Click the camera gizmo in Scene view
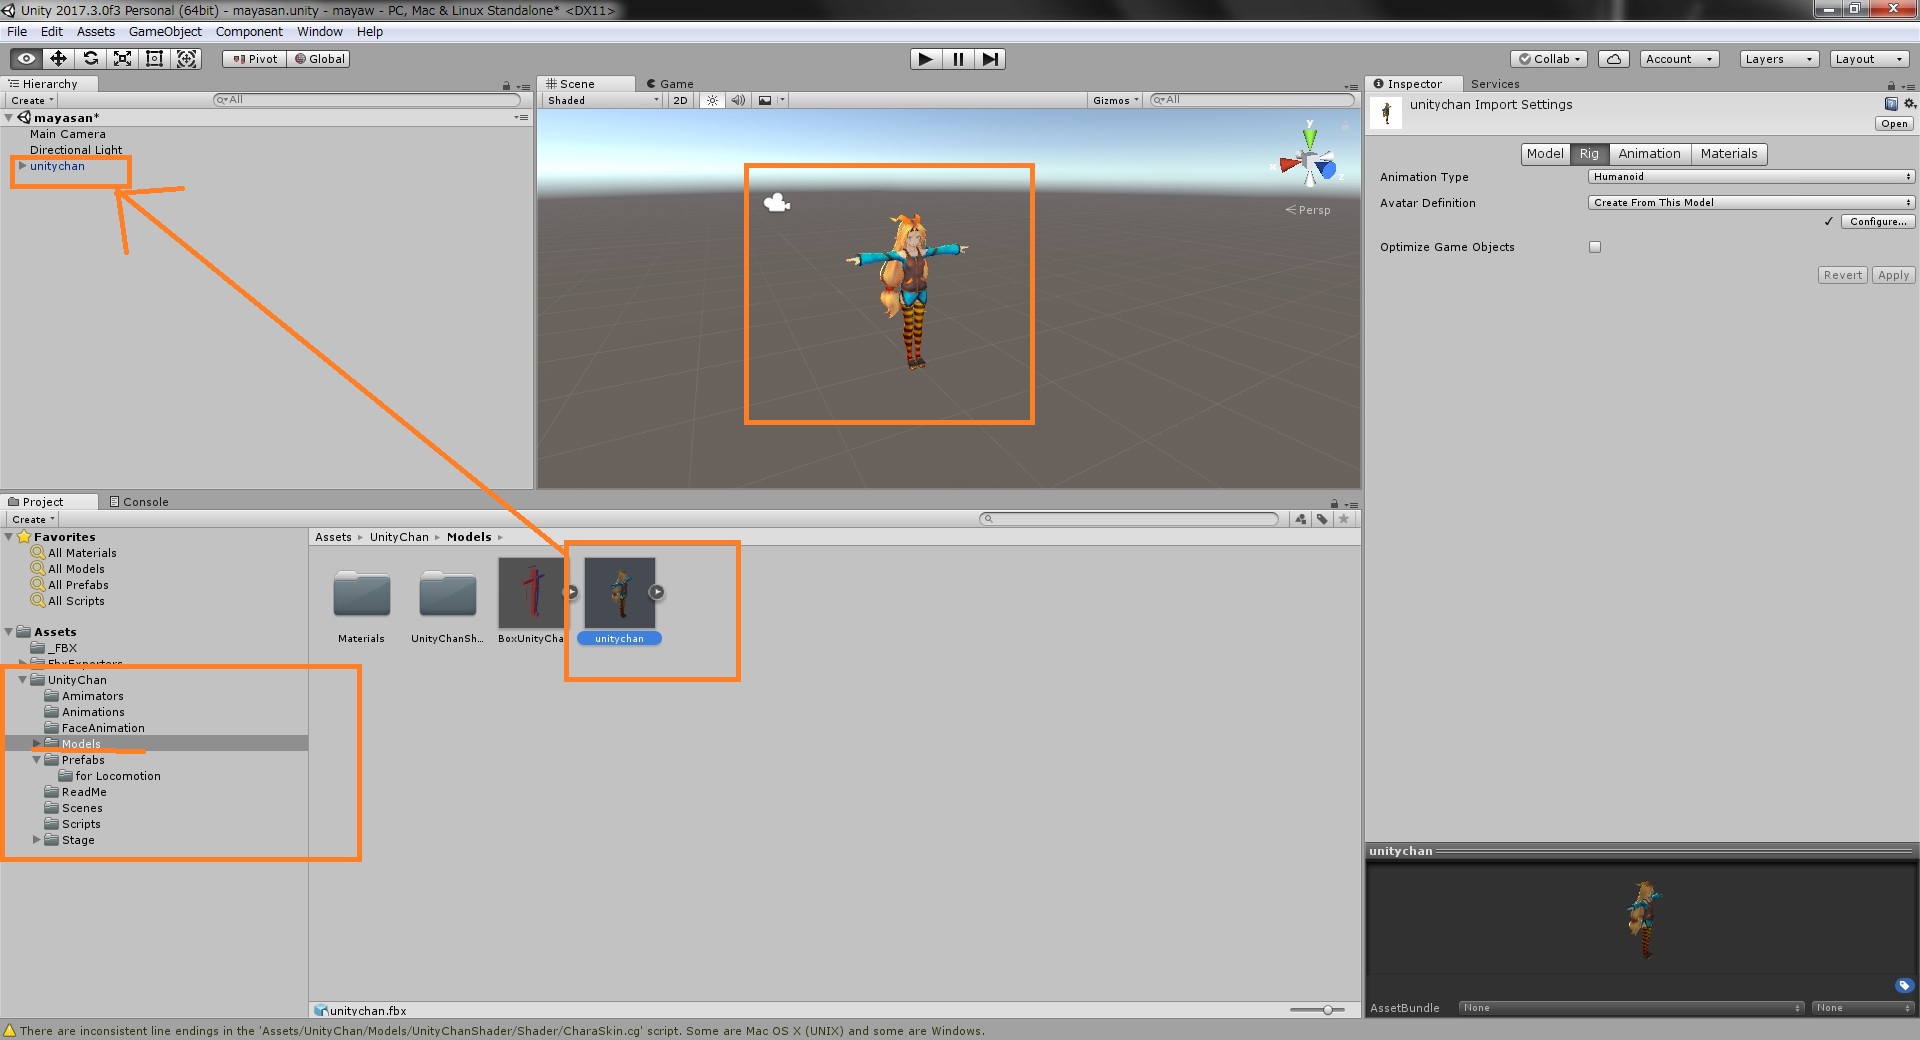 [776, 204]
